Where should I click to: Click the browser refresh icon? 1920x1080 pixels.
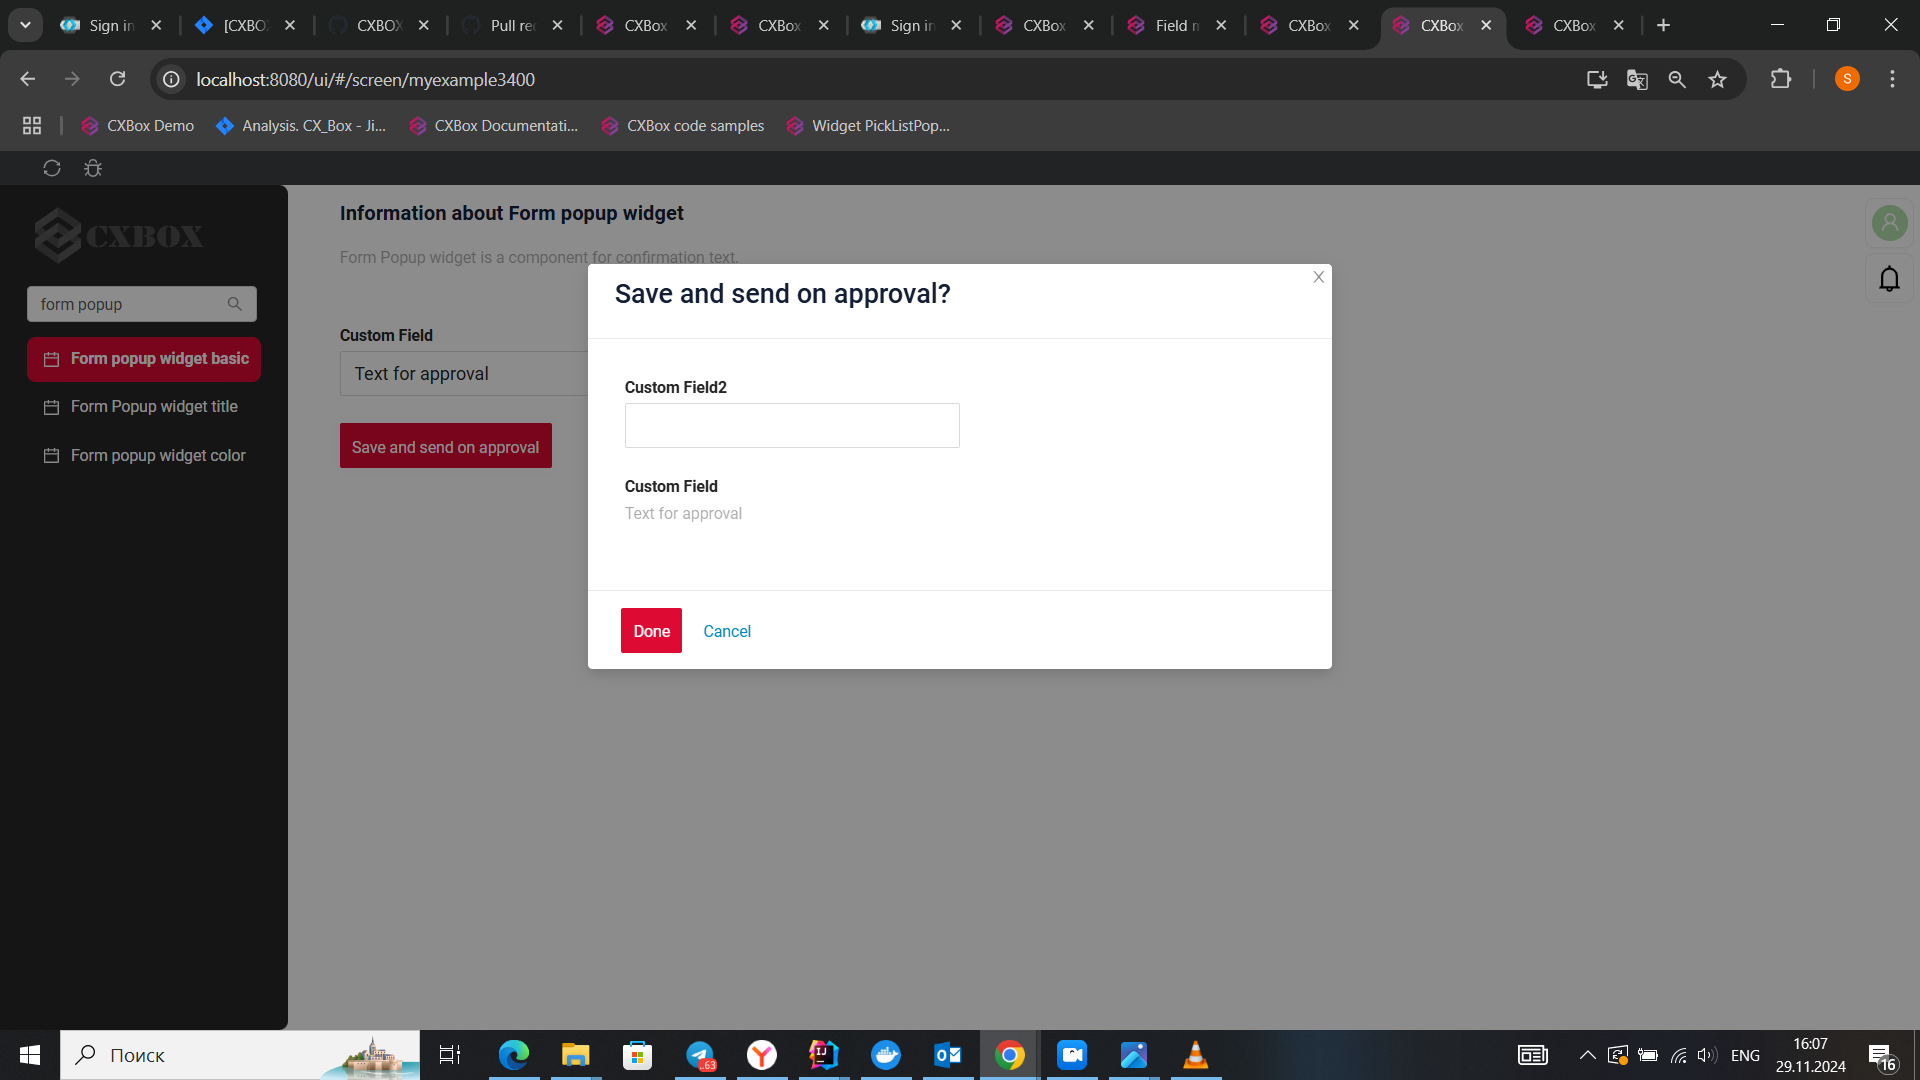pos(117,79)
